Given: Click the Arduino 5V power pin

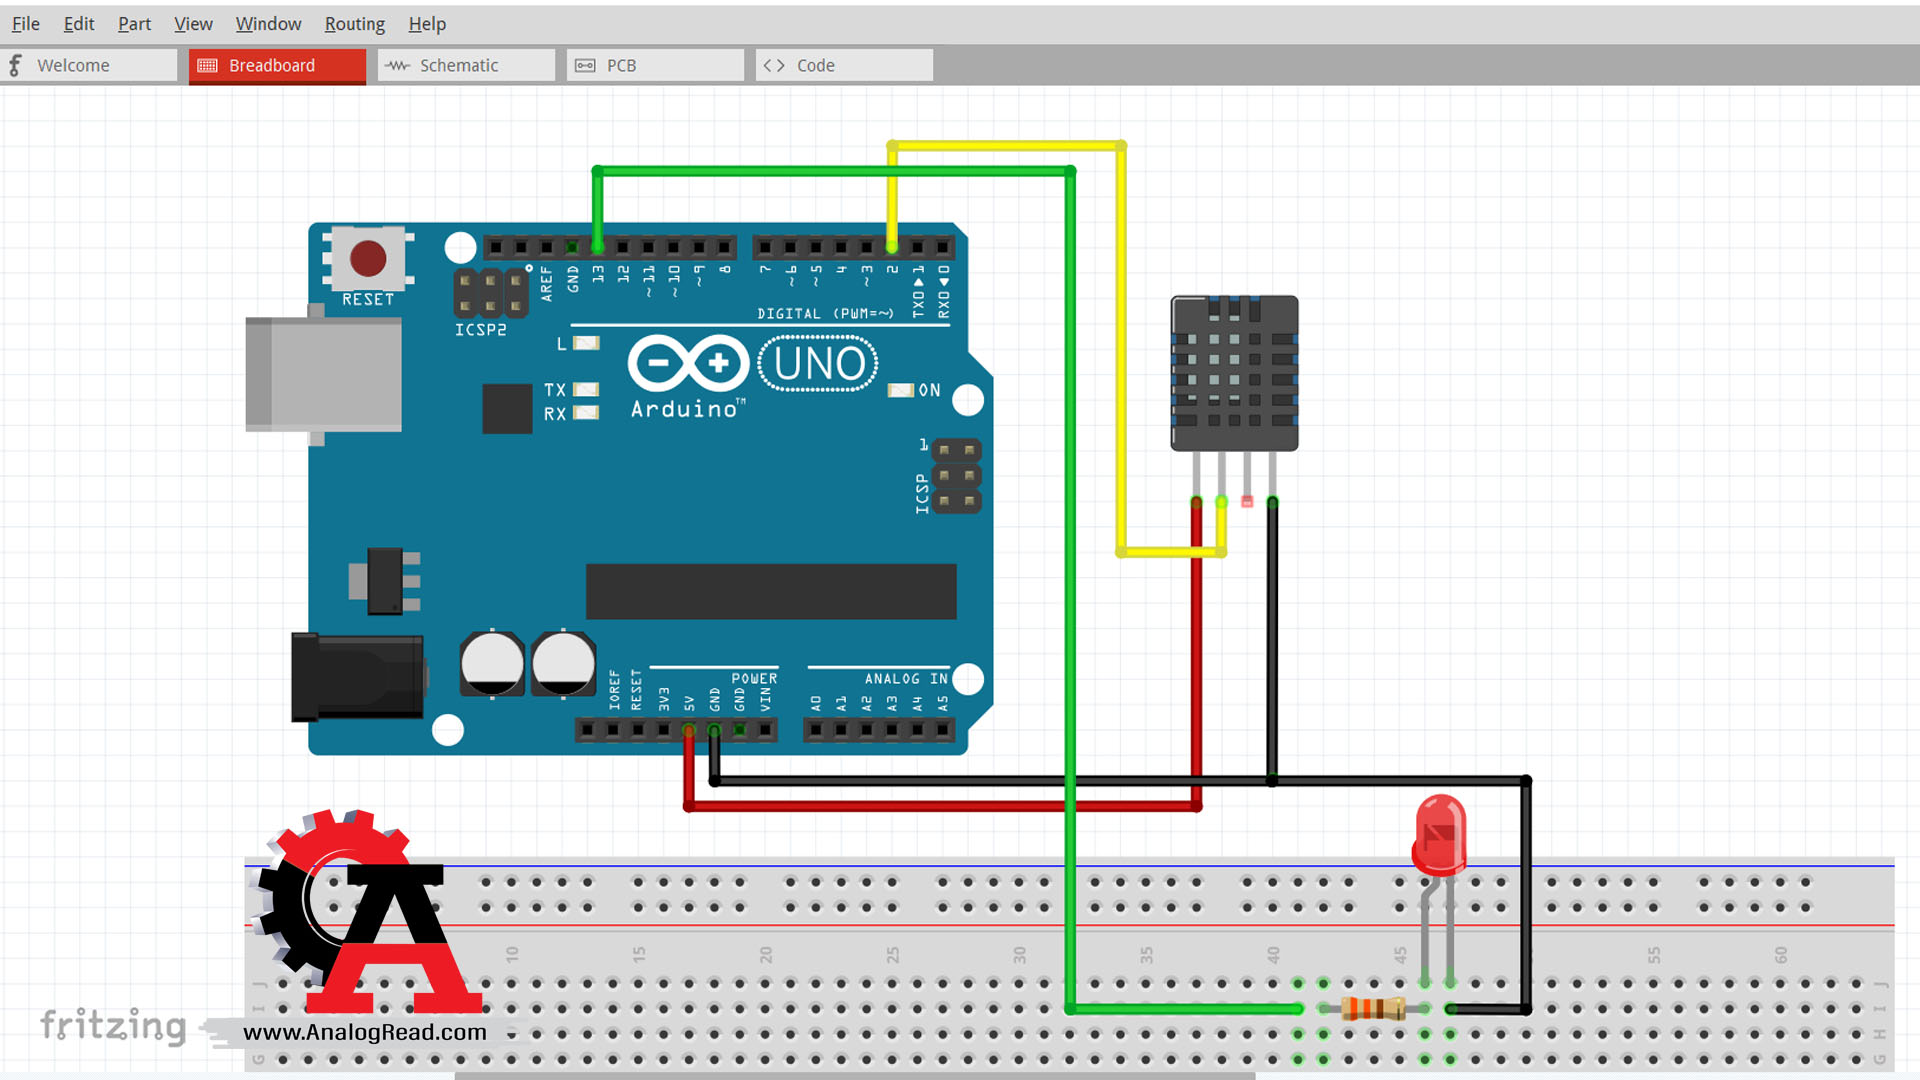Looking at the screenshot, I should 689,730.
